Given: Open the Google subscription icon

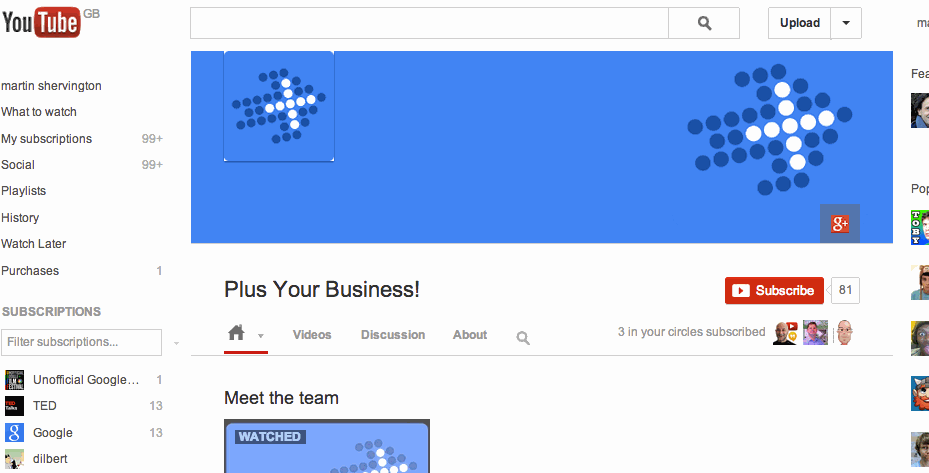Looking at the screenshot, I should point(14,433).
